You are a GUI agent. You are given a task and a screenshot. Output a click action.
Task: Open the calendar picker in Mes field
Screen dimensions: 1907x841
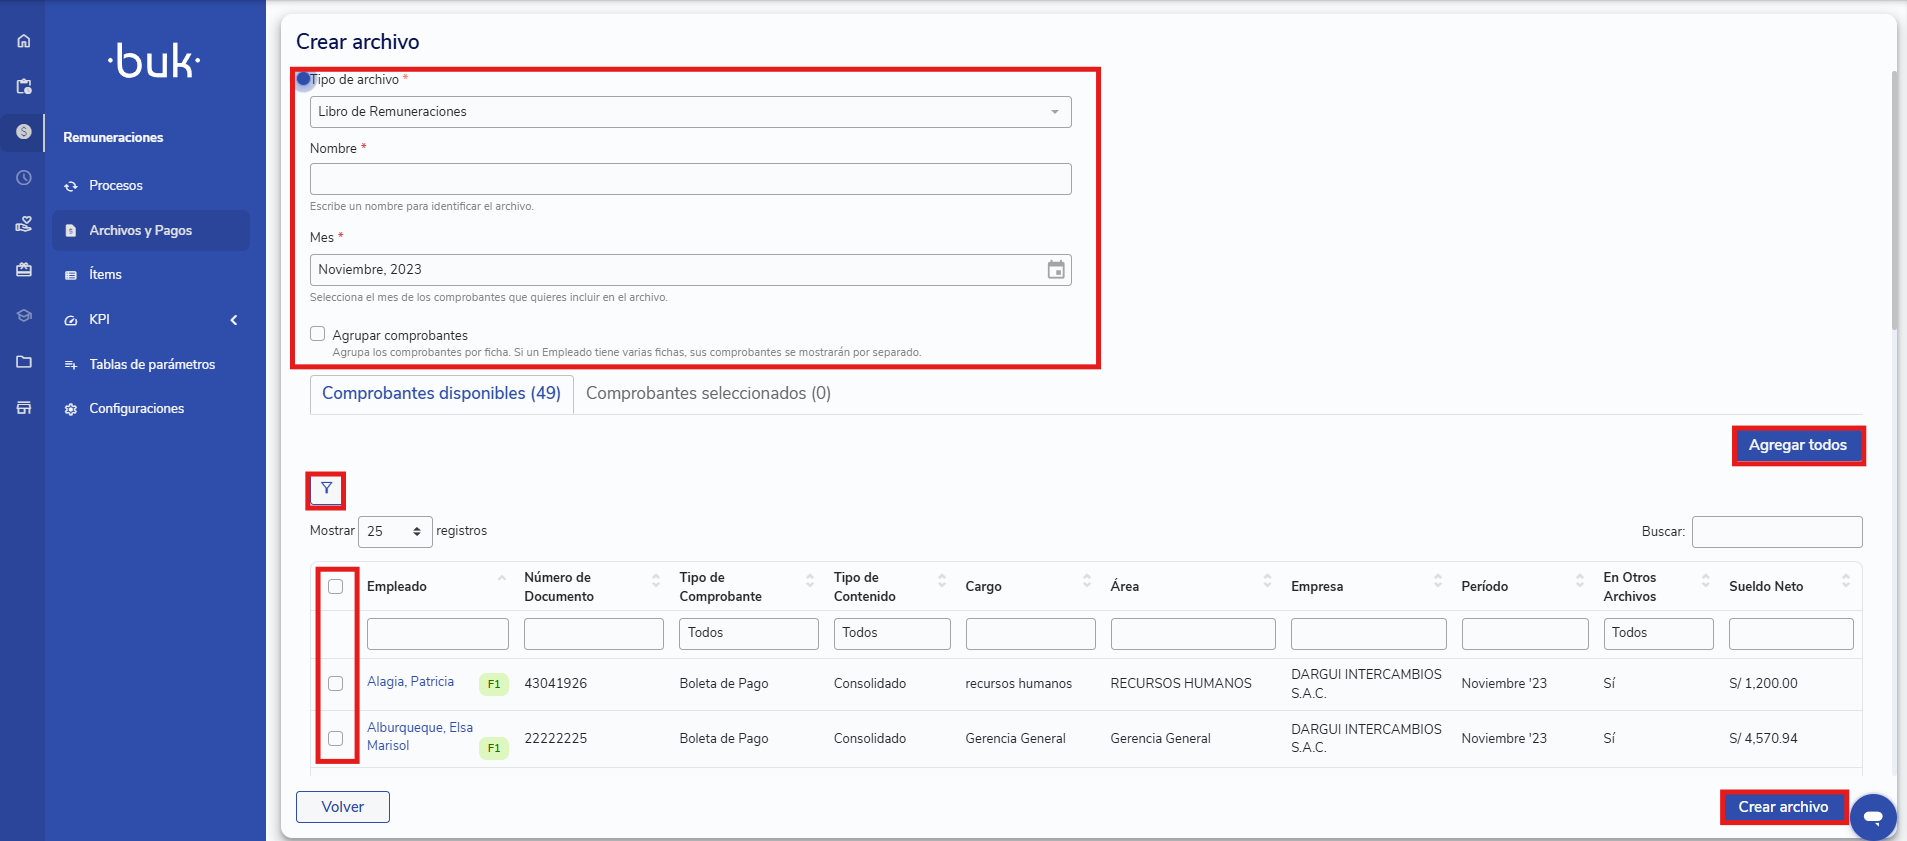pos(1055,270)
